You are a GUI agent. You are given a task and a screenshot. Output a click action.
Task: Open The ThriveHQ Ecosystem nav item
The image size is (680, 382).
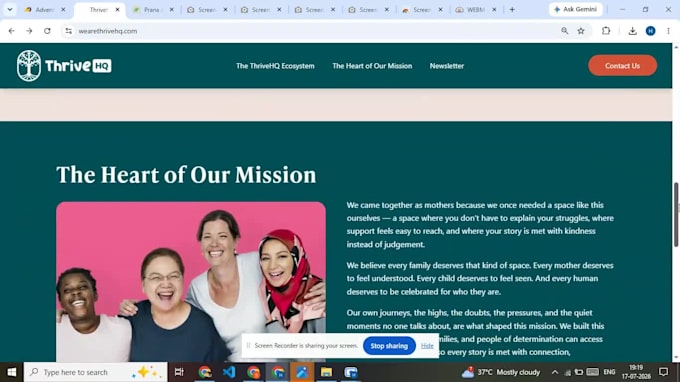275,66
